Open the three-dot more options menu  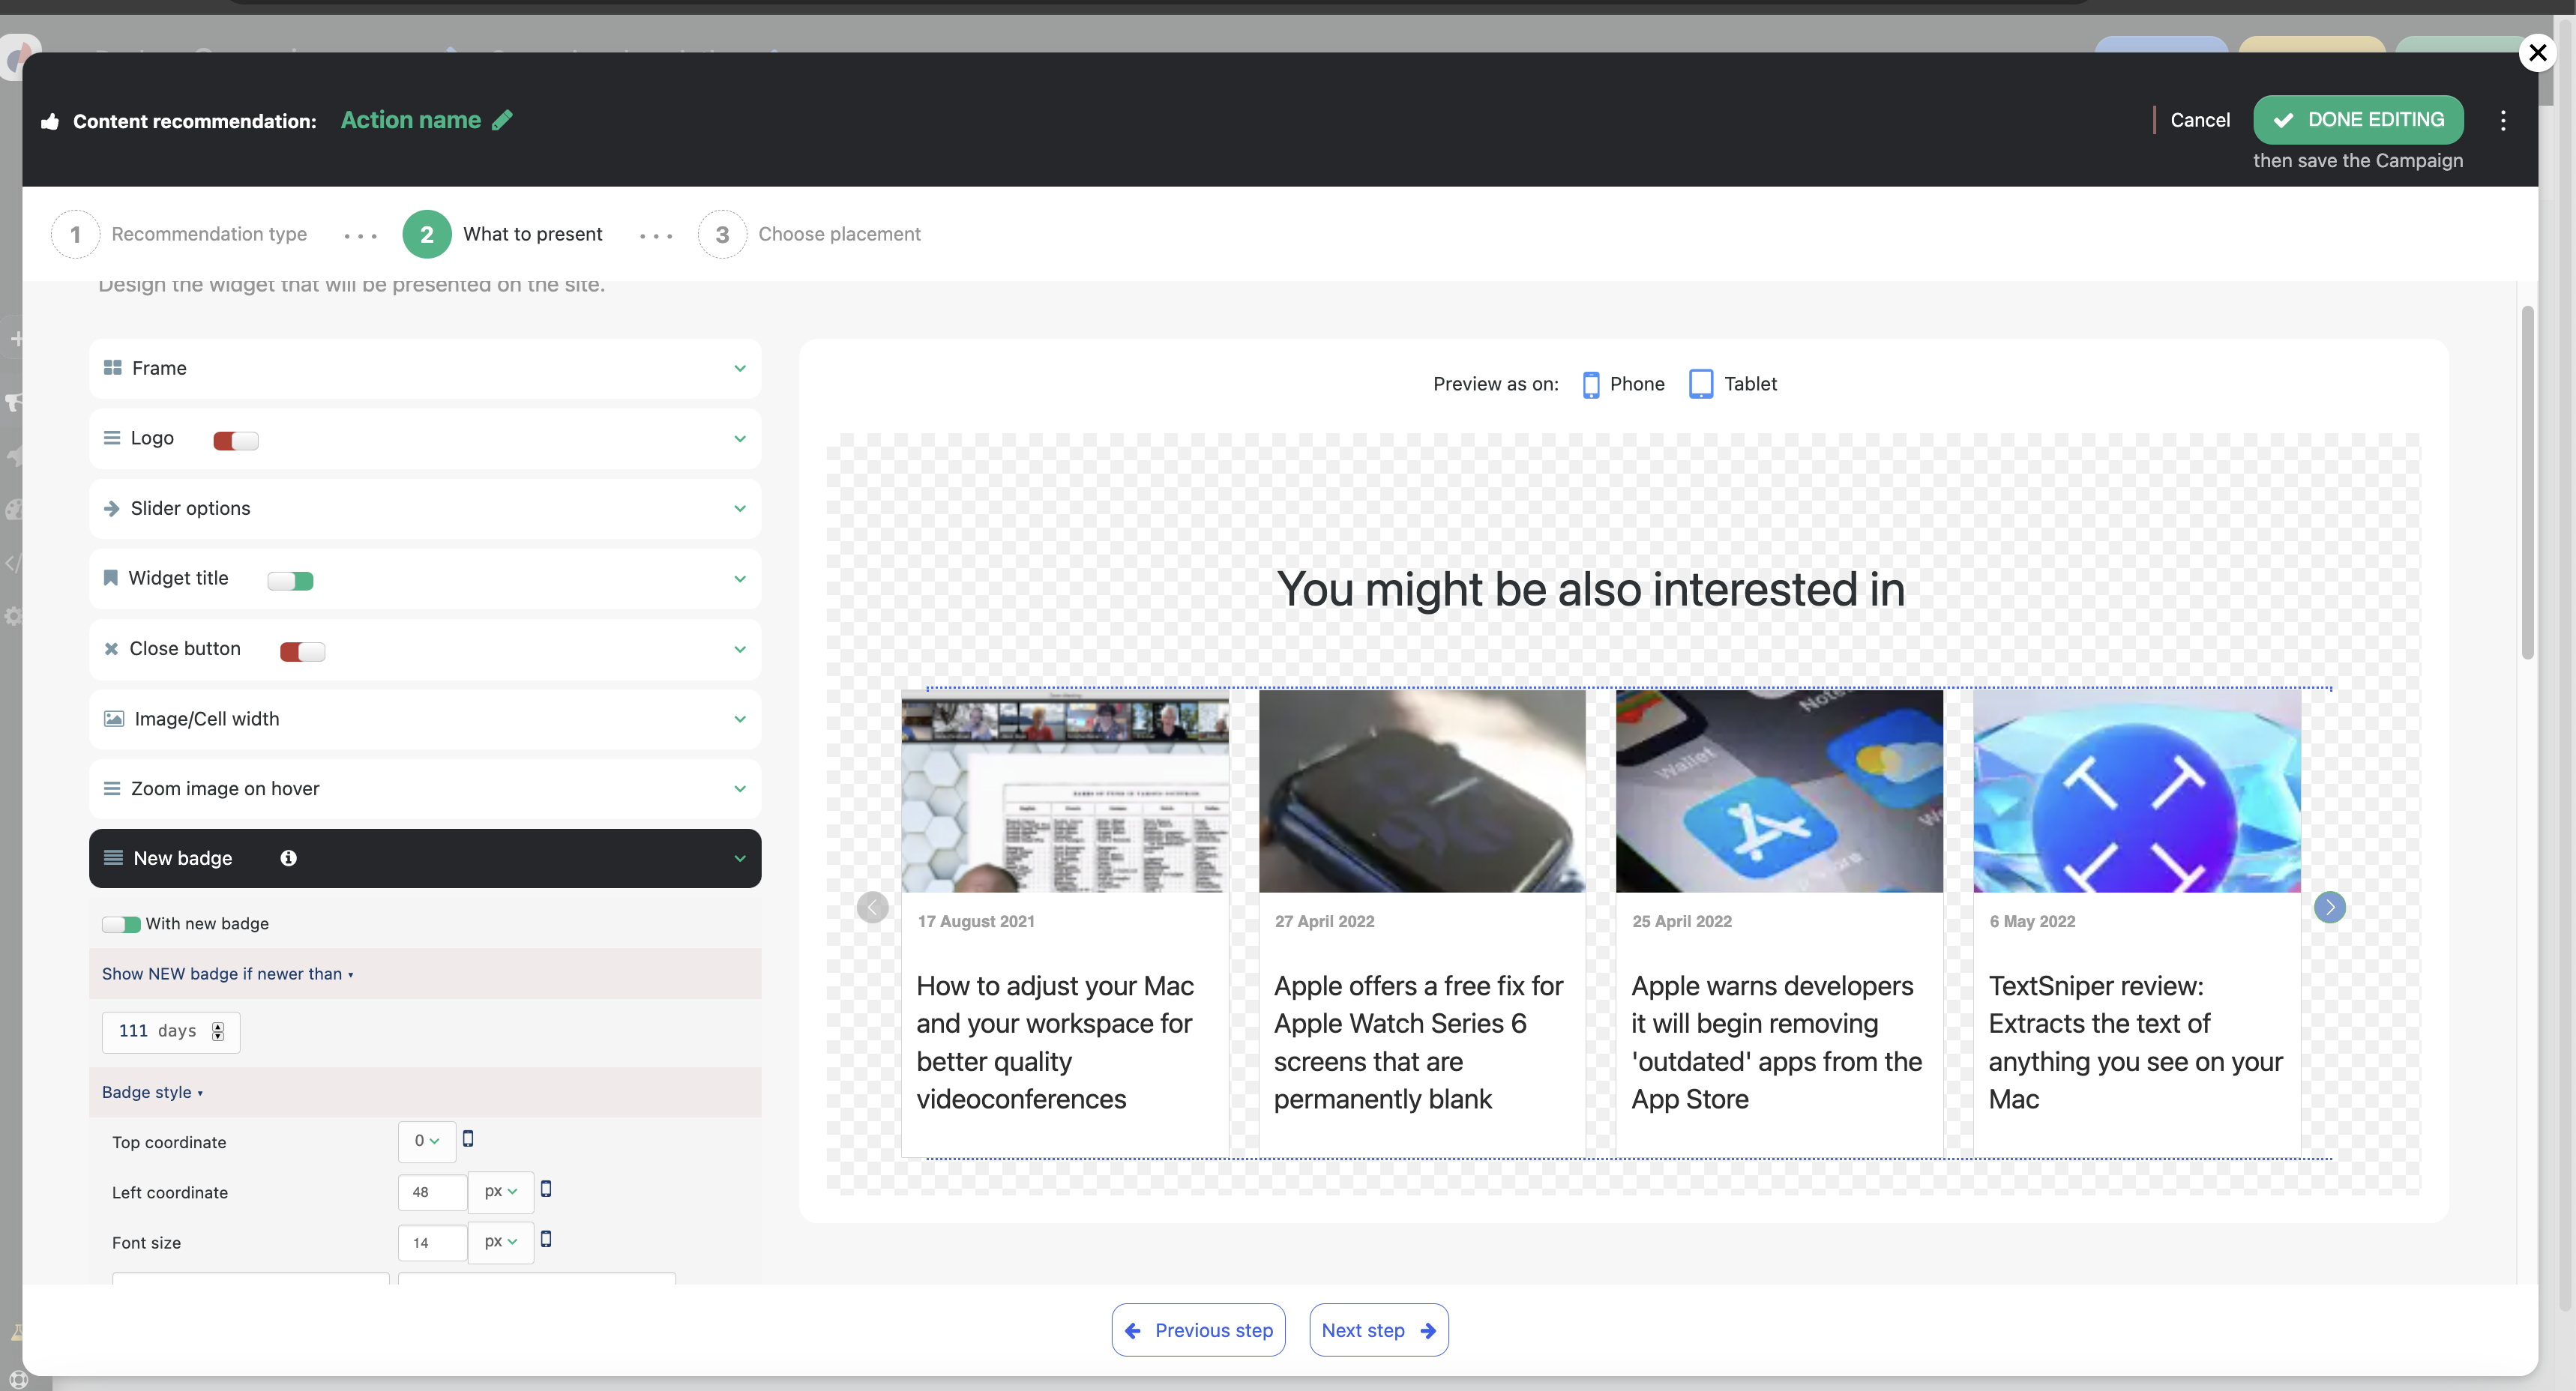coord(2503,121)
